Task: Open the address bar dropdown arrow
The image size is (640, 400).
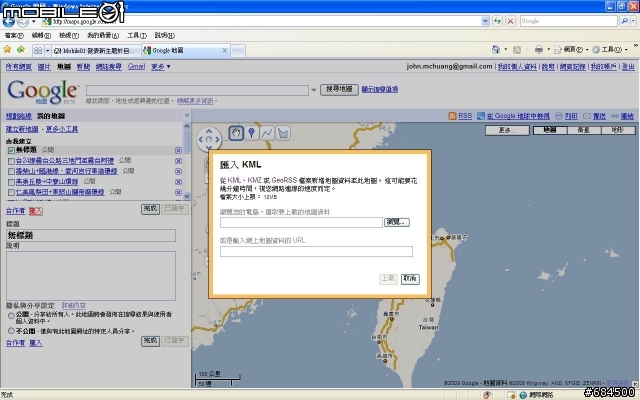Action: (x=485, y=21)
